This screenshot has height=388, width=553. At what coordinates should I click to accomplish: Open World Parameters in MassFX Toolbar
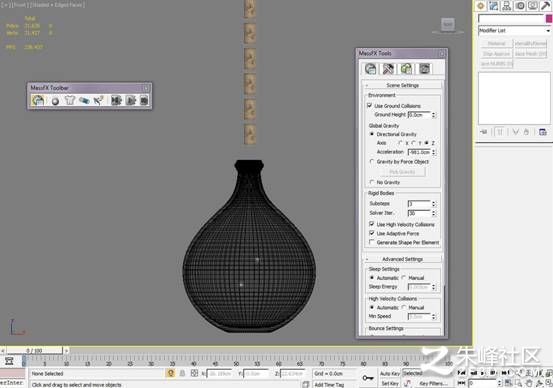pyautogui.click(x=38, y=101)
